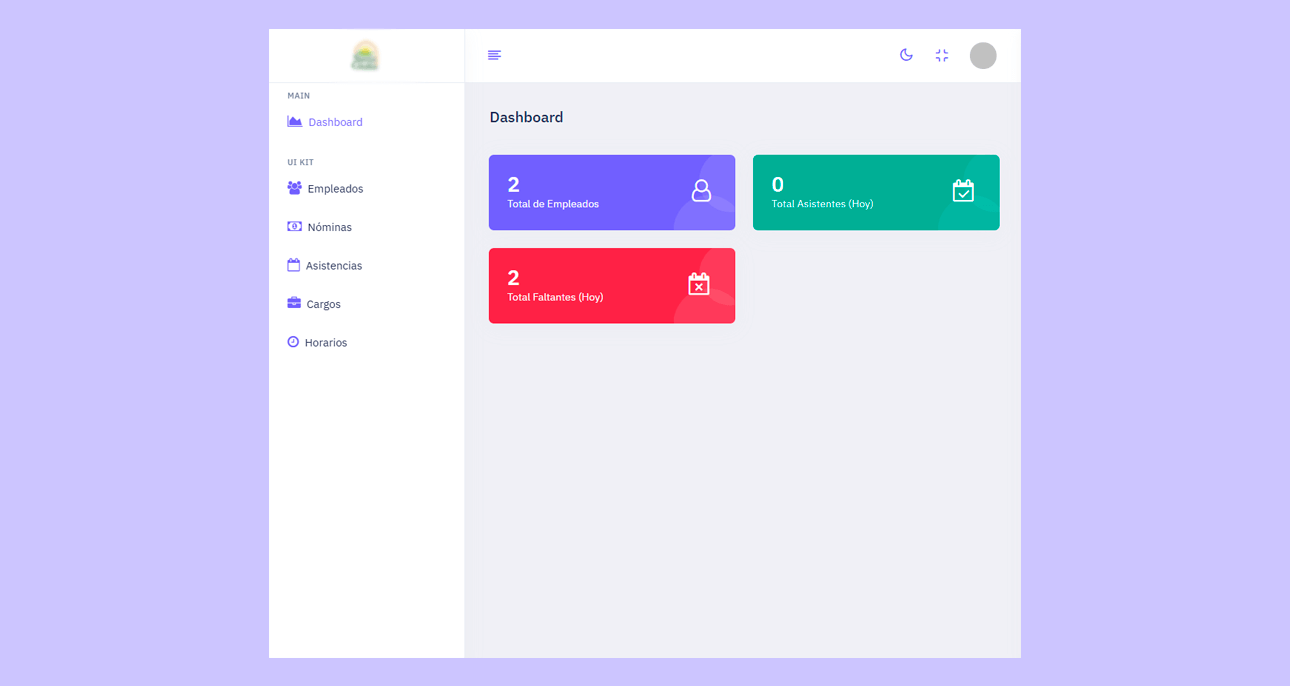This screenshot has height=686, width=1290.
Task: Select Asistencias in the sidebar
Action: point(334,266)
